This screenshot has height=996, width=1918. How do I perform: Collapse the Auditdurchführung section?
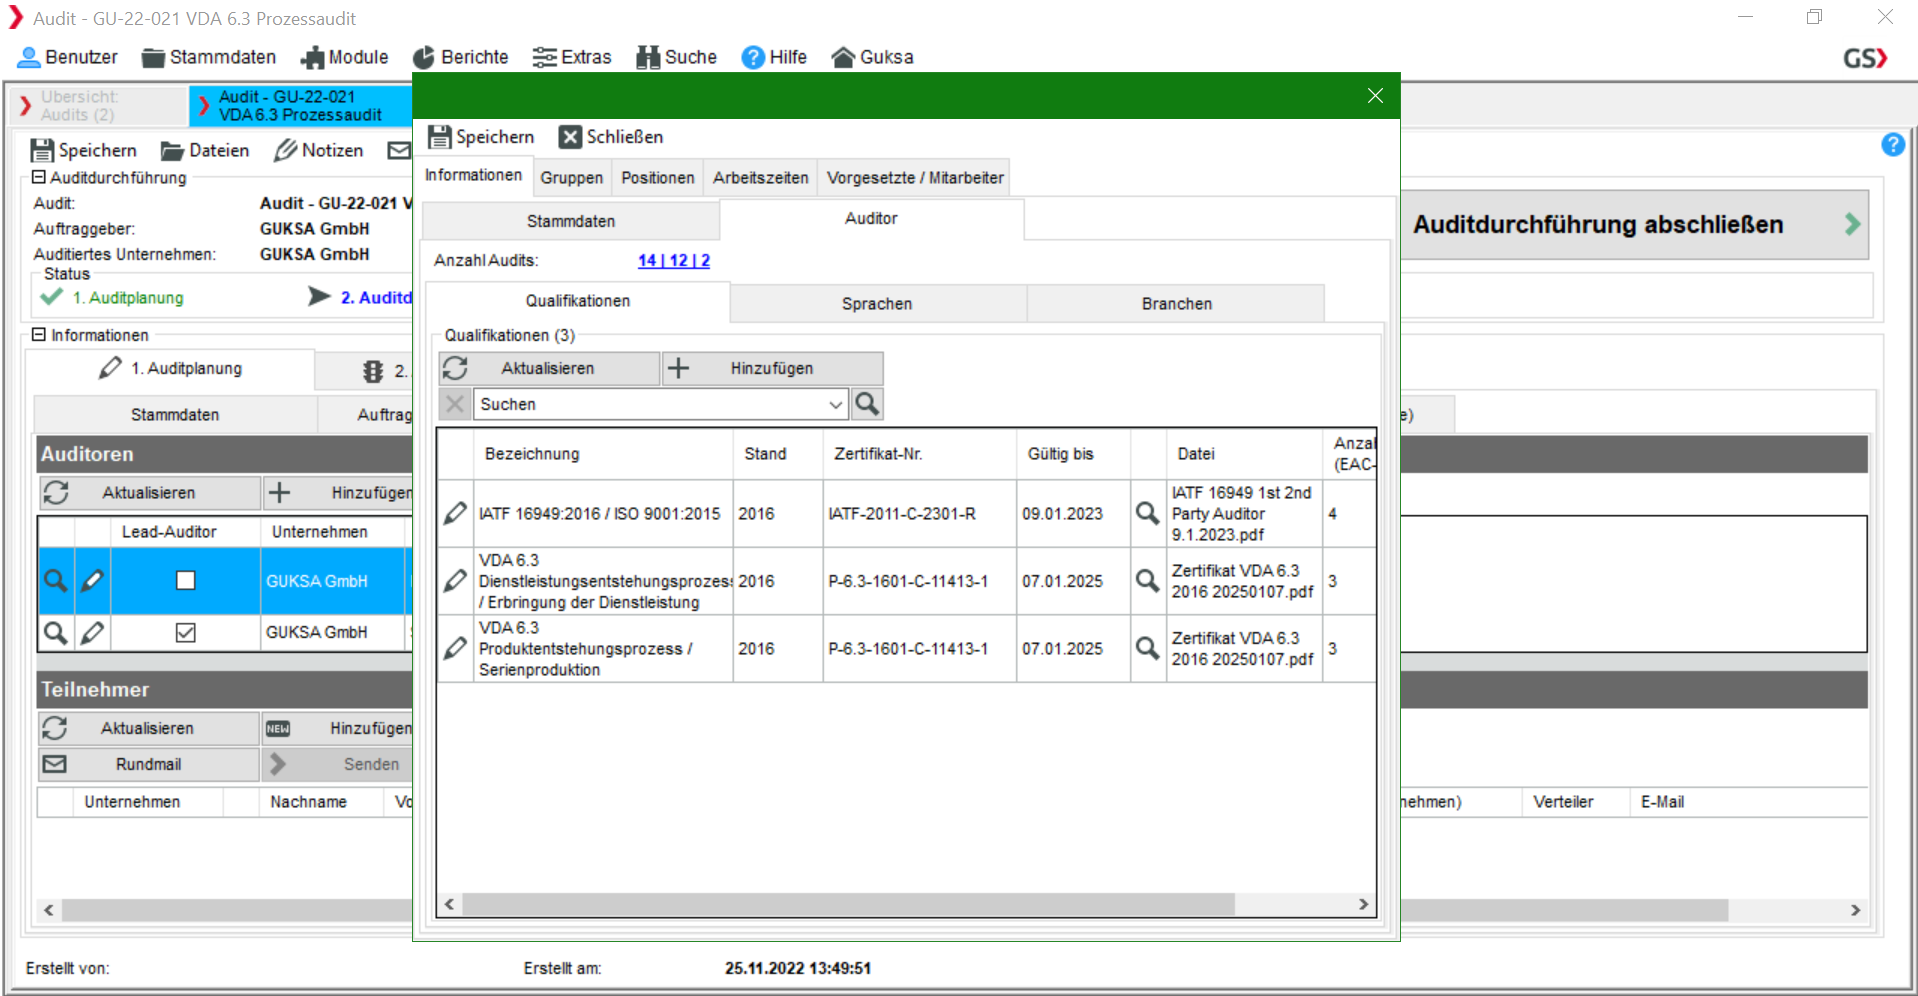click(x=39, y=177)
